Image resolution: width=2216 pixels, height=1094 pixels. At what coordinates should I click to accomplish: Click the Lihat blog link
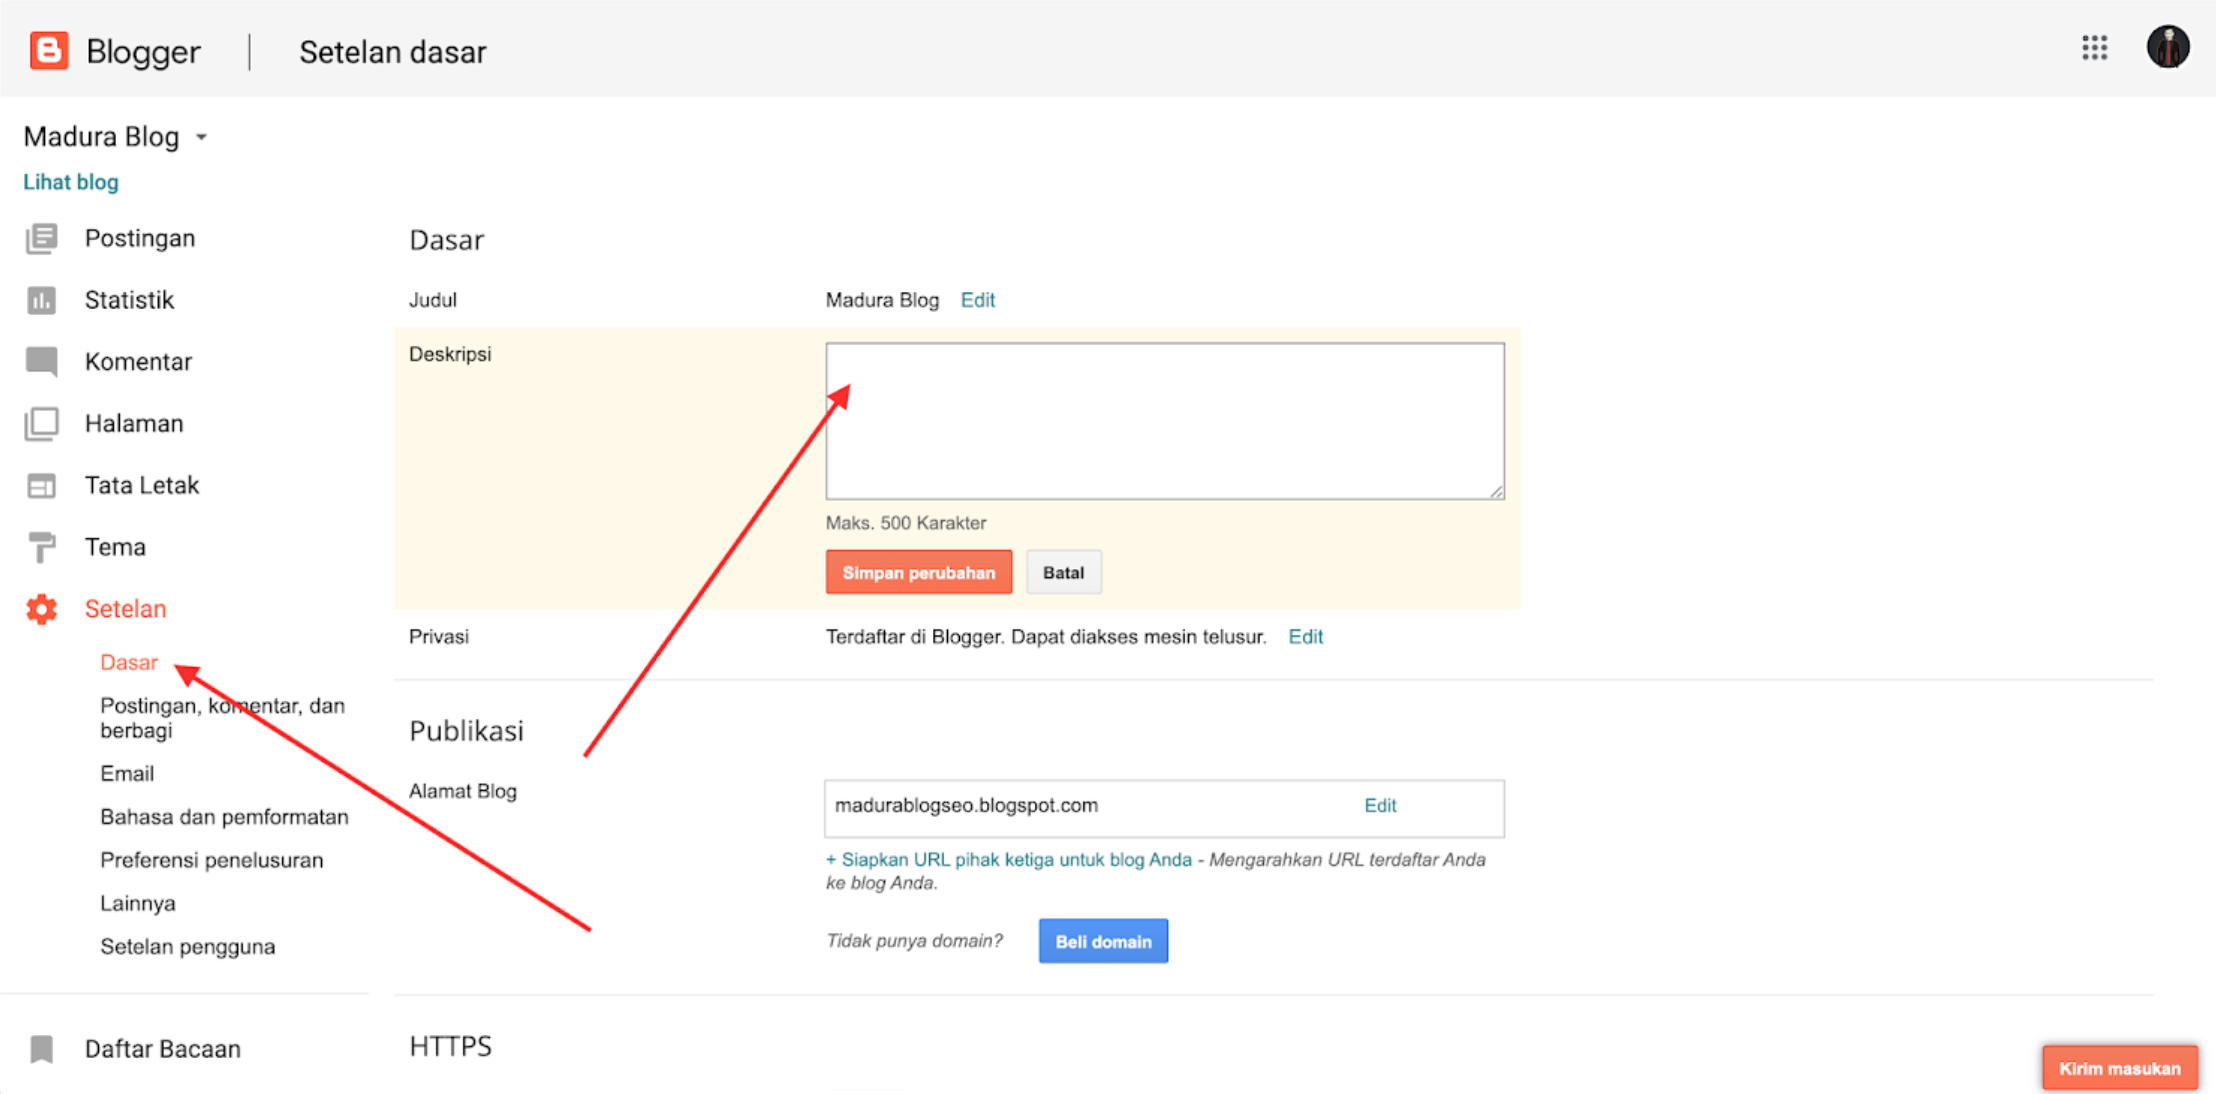(71, 182)
